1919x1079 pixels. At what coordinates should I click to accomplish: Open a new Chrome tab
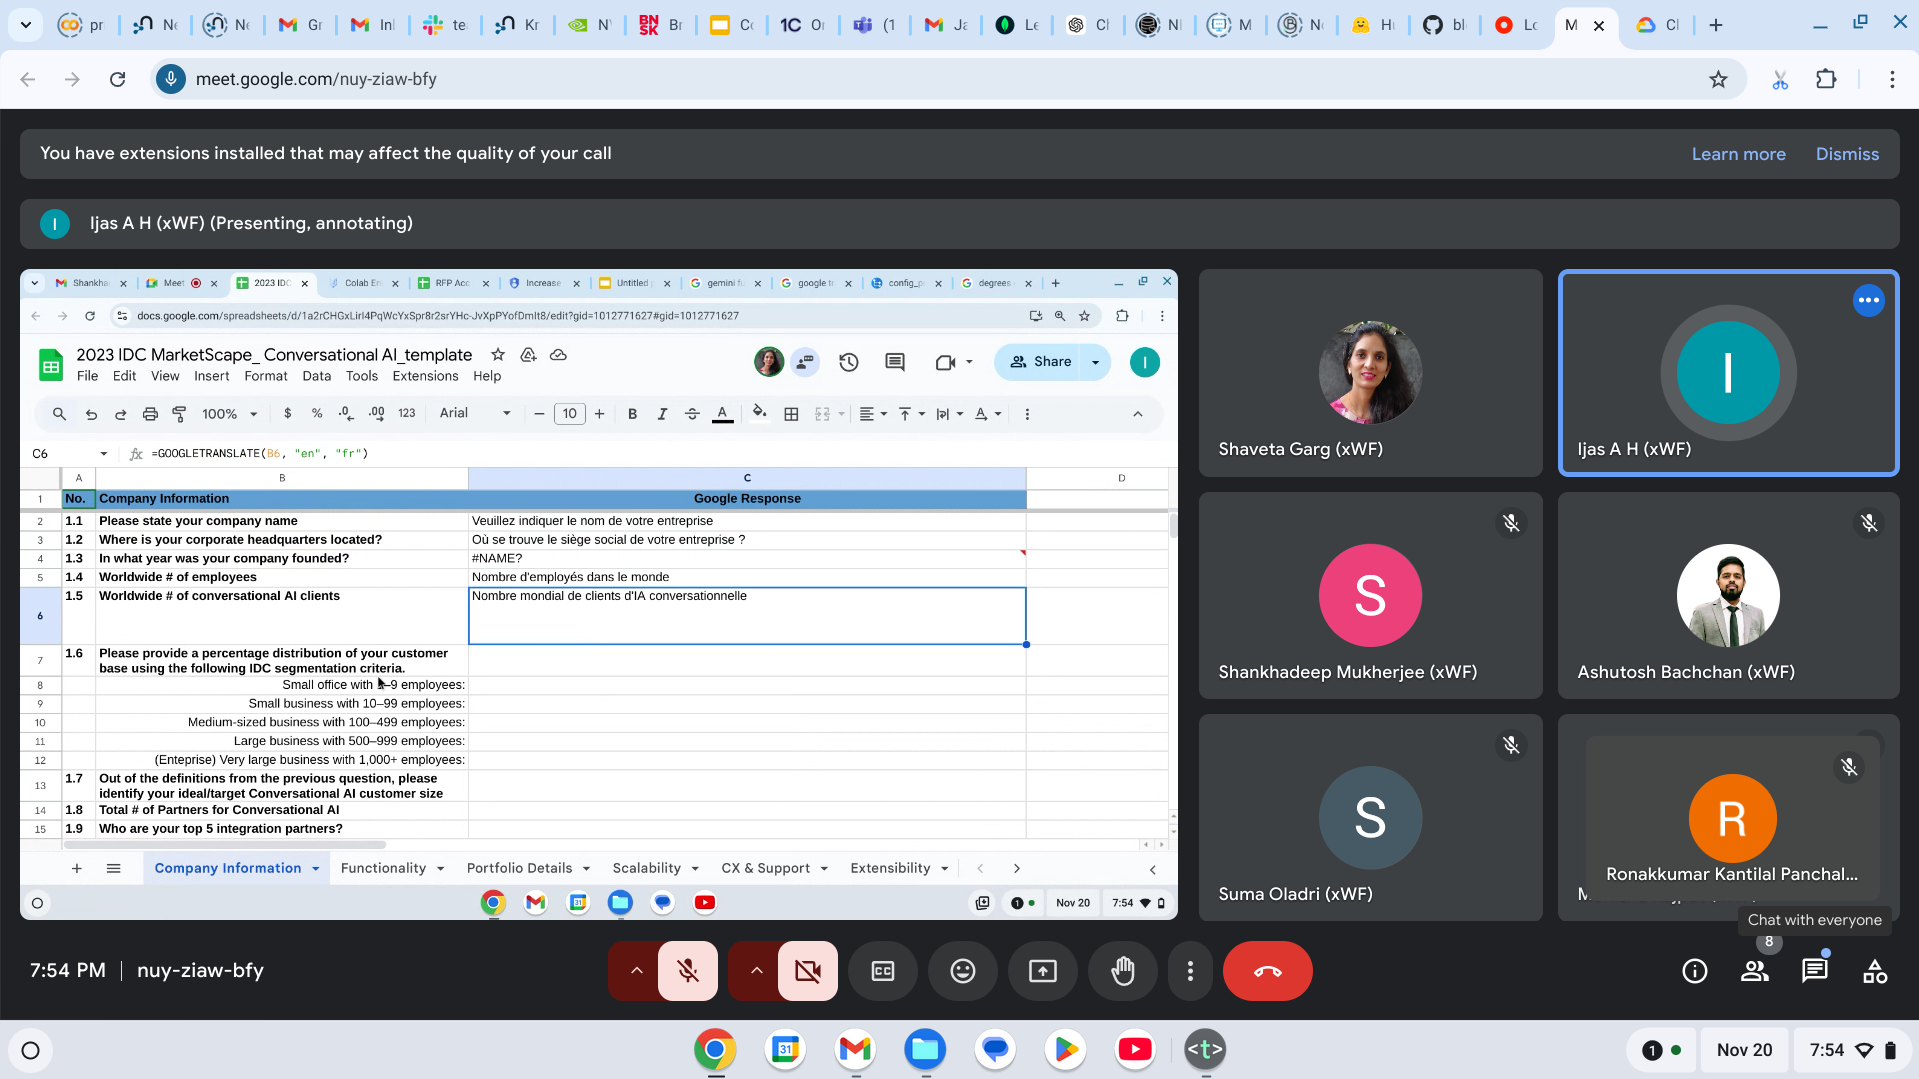(1716, 25)
